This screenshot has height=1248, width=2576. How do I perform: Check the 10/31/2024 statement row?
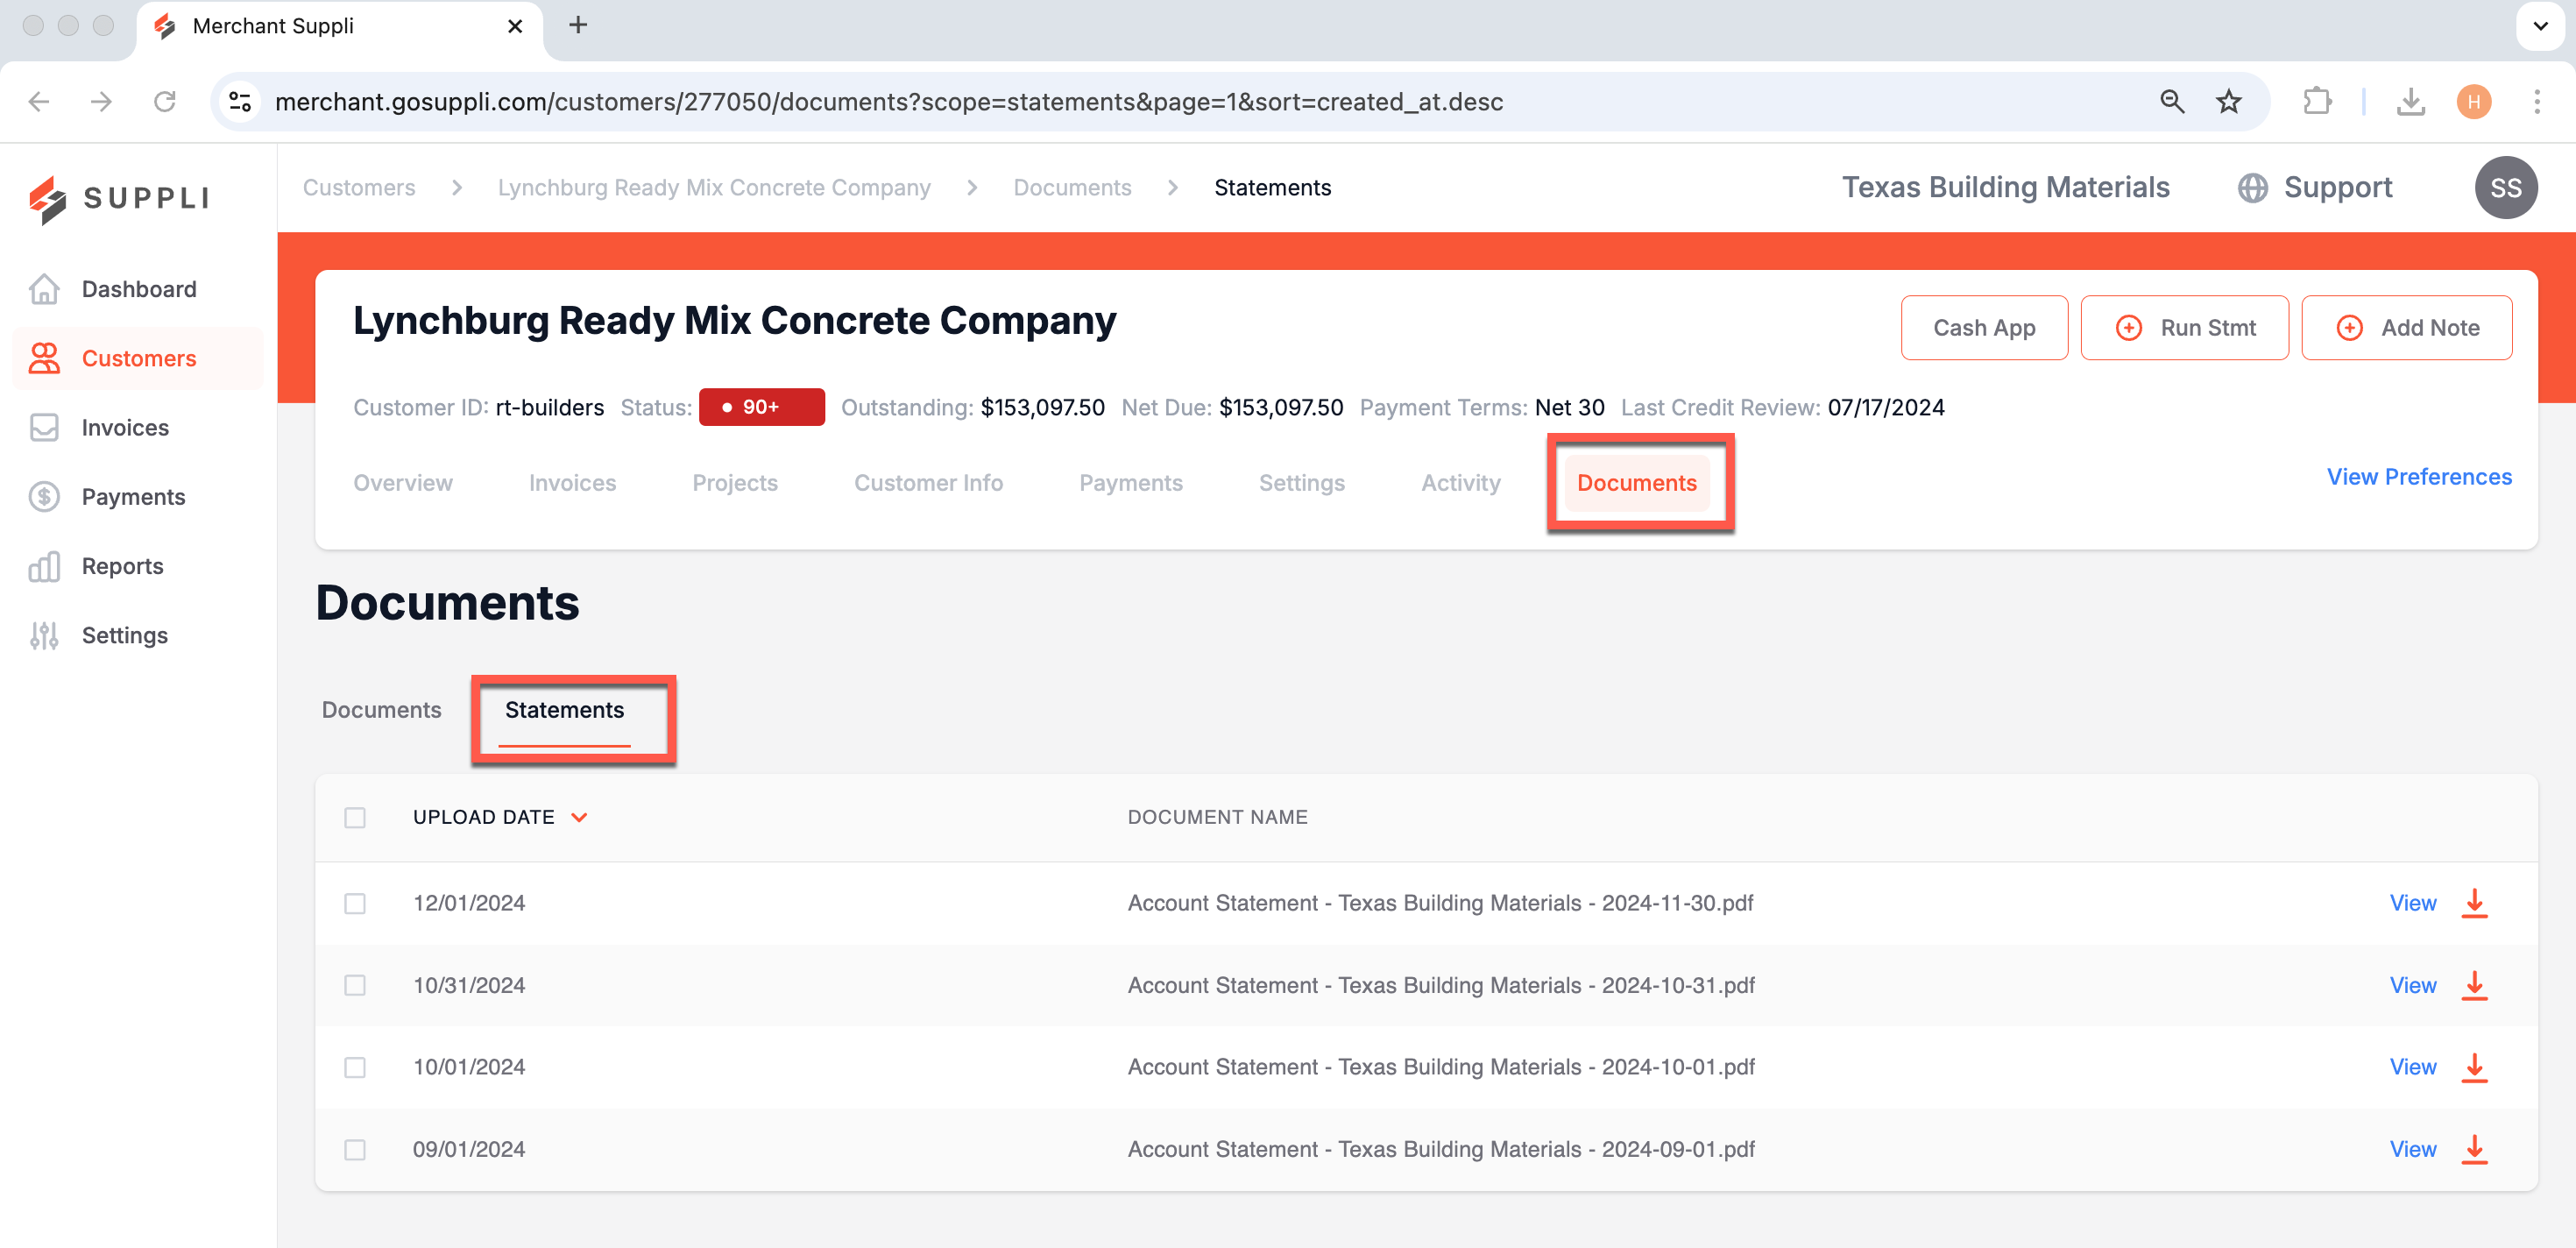pos(355,985)
